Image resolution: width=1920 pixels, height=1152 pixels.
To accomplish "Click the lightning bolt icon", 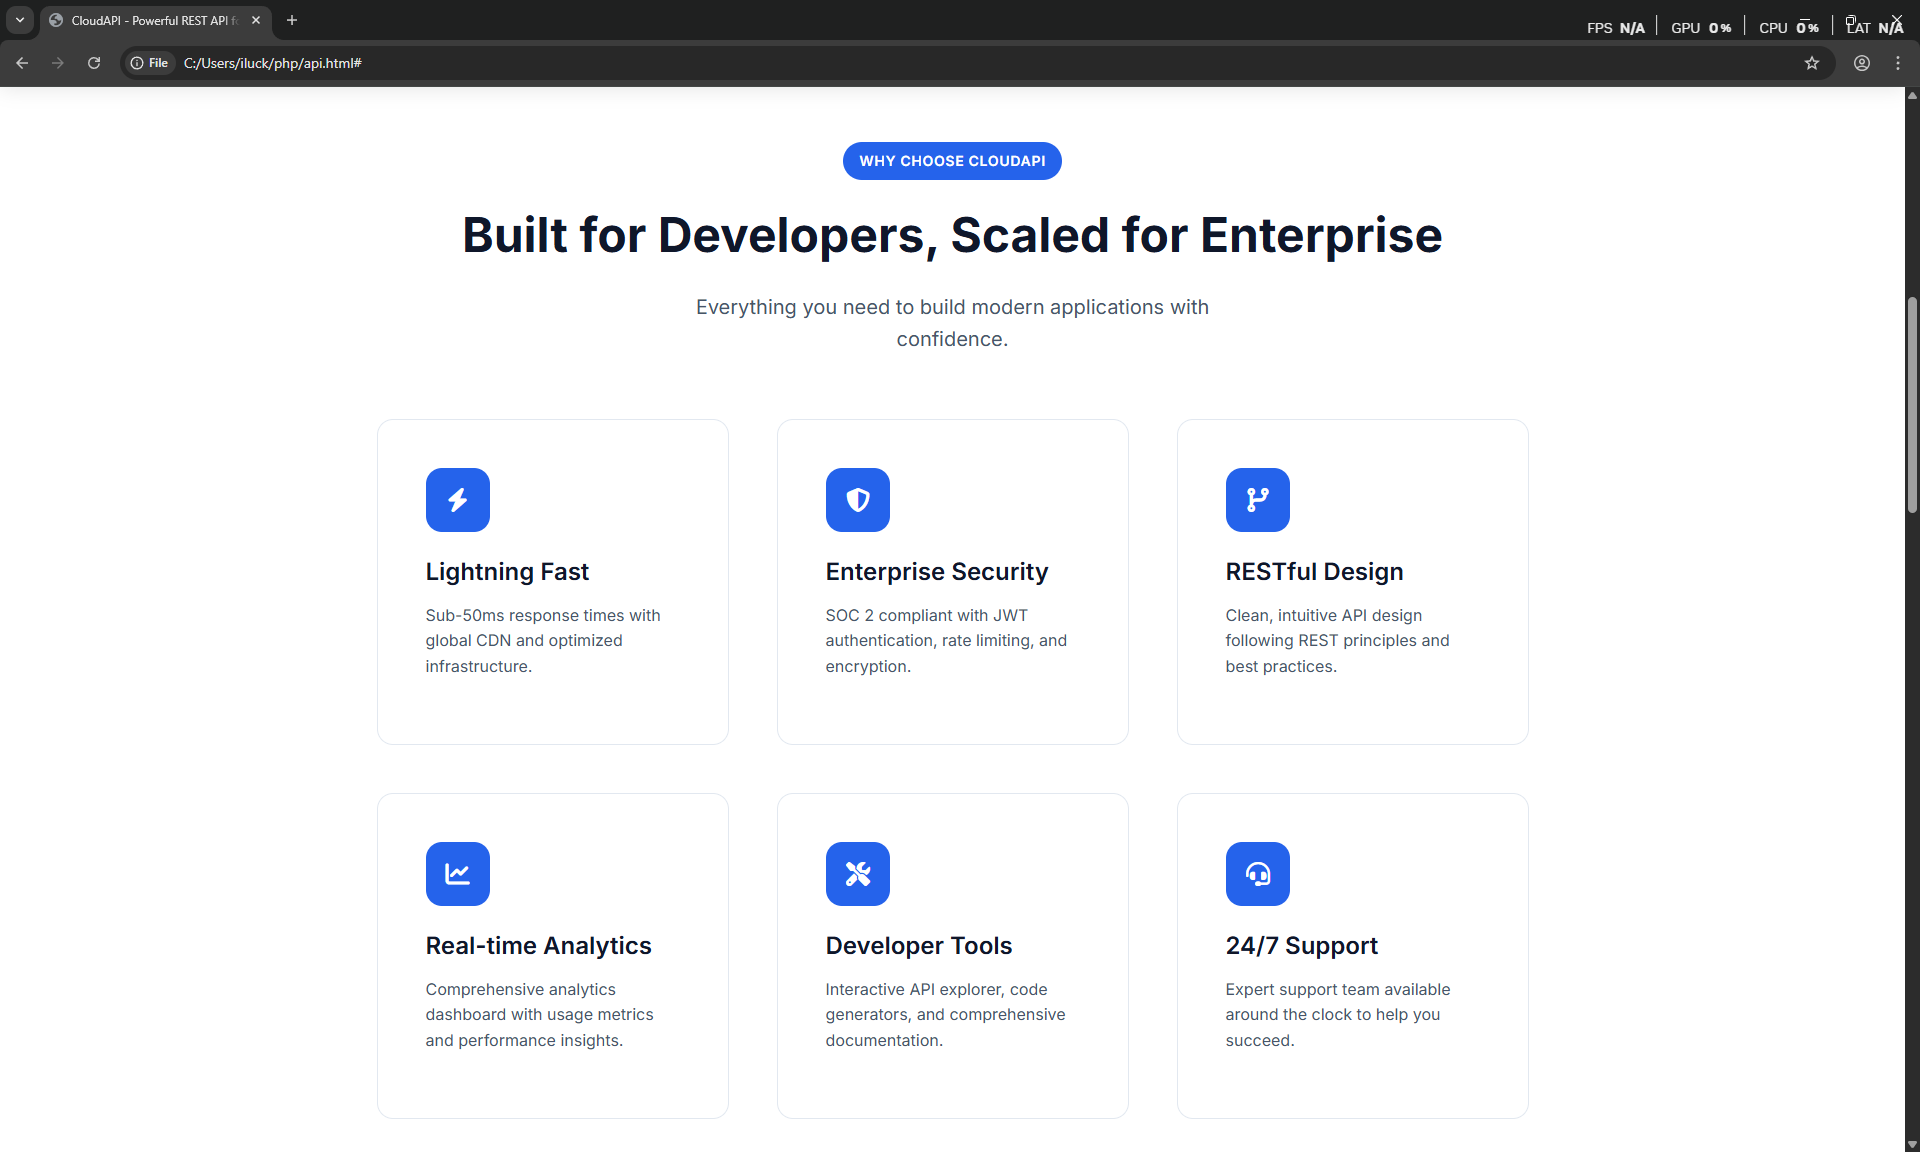I will 457,500.
